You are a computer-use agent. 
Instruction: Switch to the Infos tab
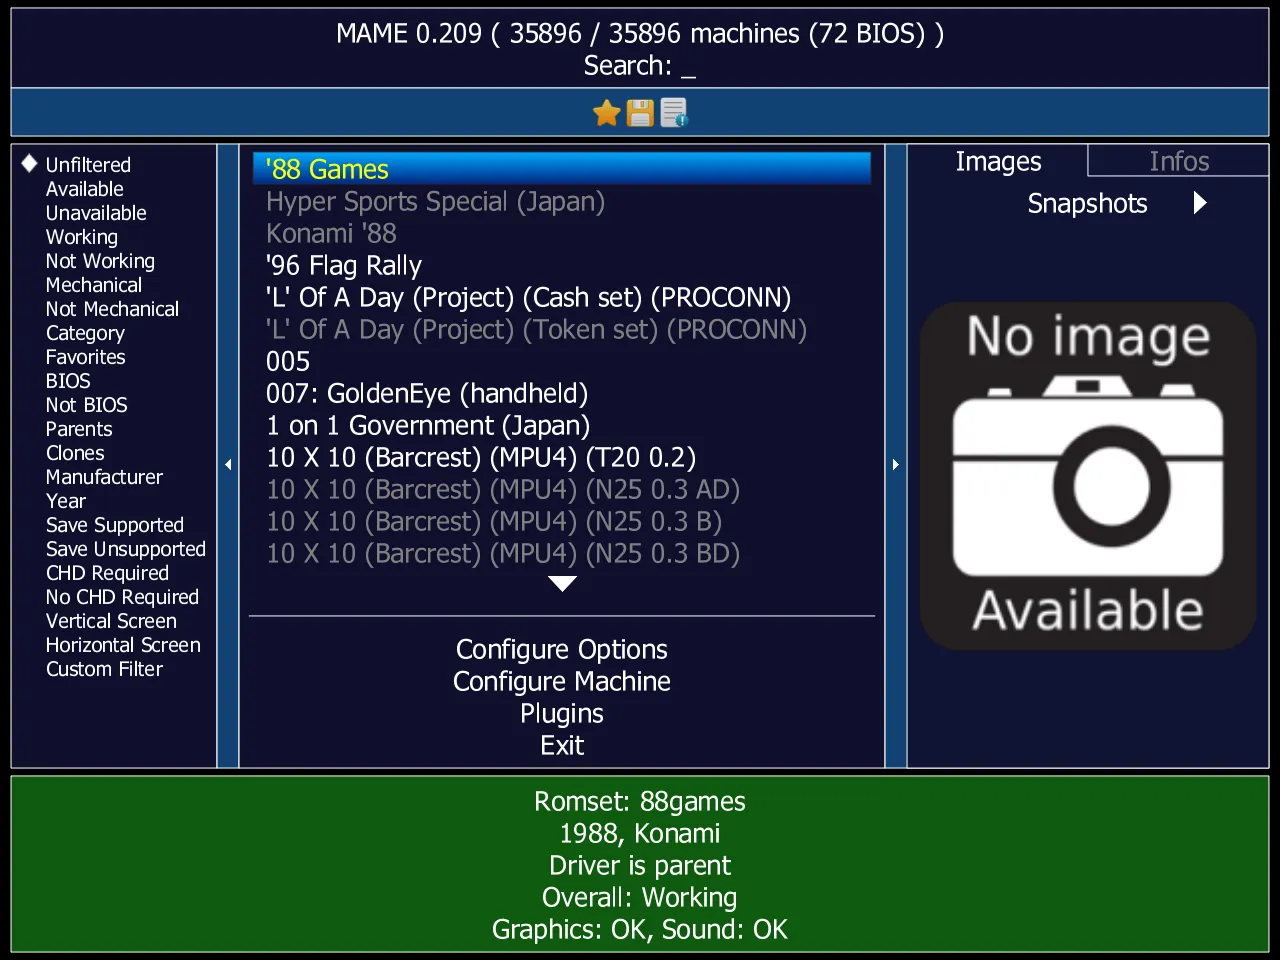point(1178,160)
